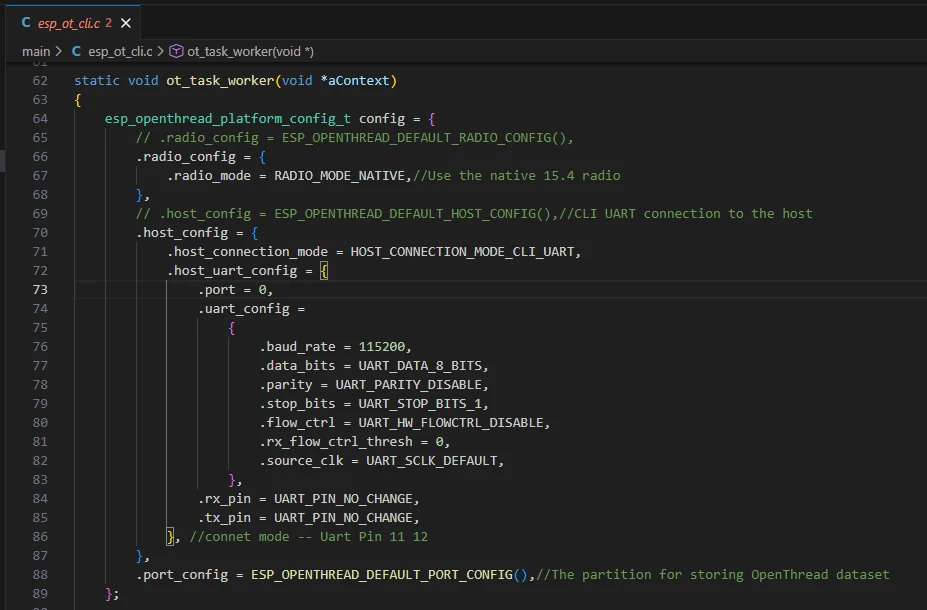
Task: Open the esp_ot_cli.c breadcrumb file picker
Action: (119, 51)
